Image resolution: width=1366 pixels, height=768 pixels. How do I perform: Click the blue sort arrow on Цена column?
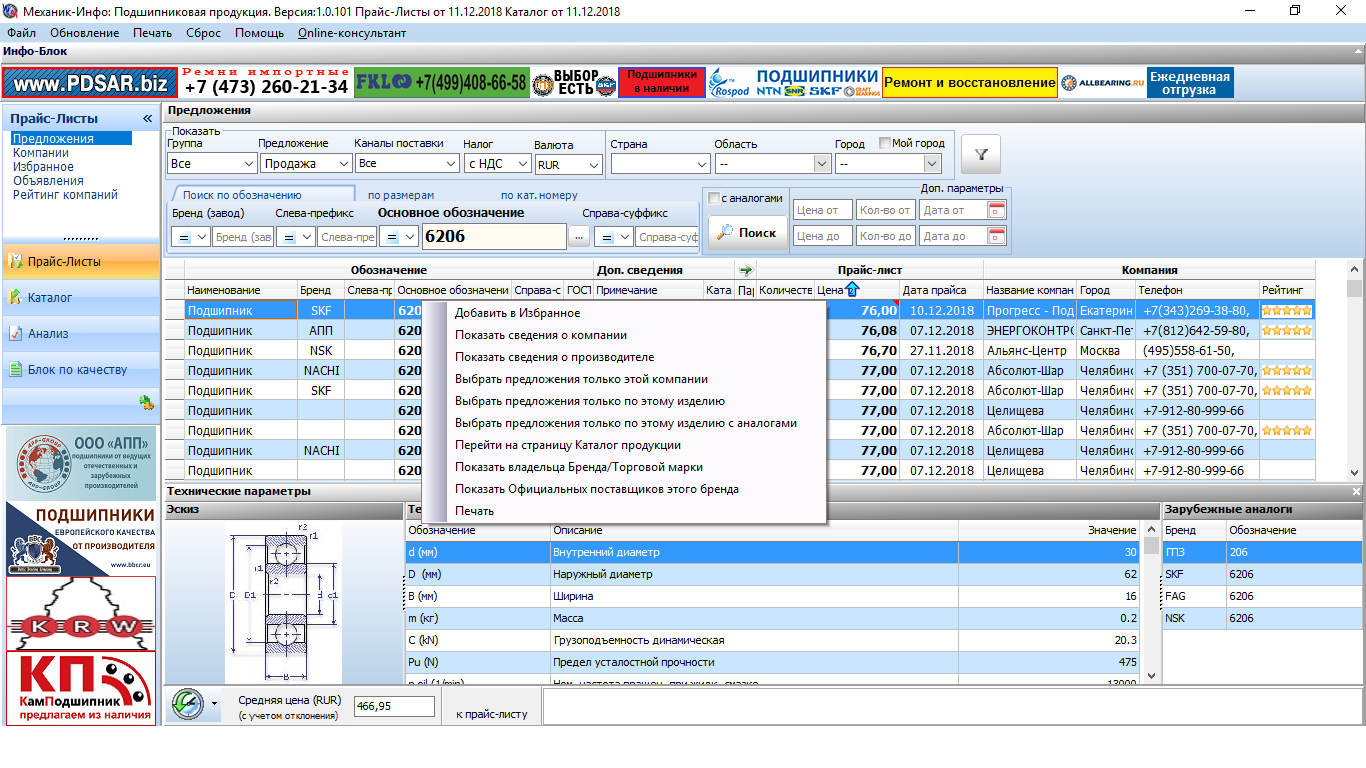(852, 290)
